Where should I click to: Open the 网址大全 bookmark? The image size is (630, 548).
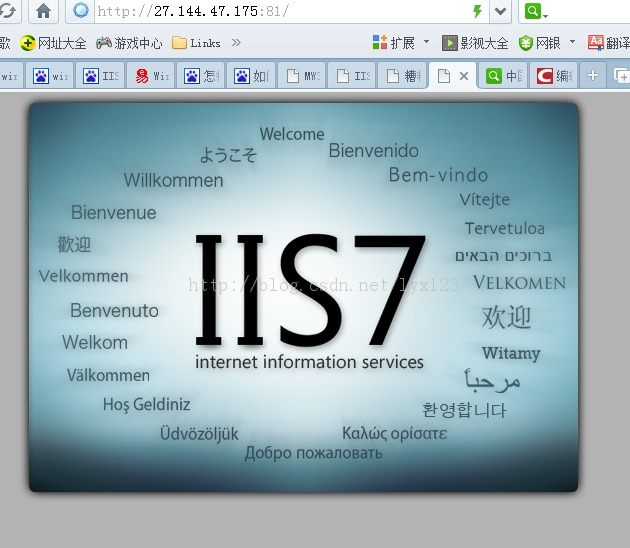[53, 43]
